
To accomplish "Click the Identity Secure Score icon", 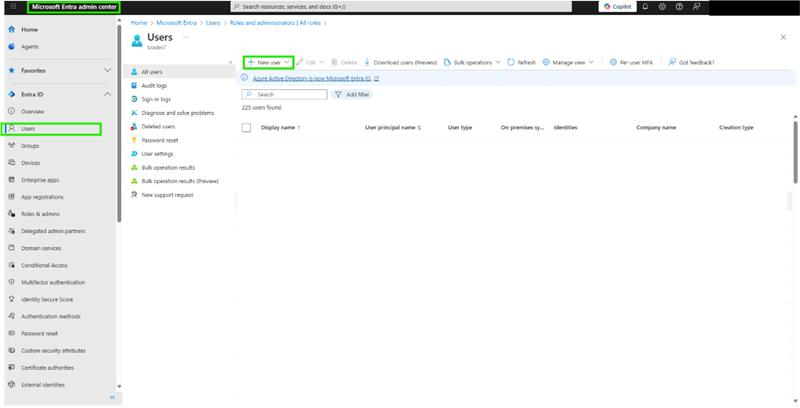I will 12,299.
